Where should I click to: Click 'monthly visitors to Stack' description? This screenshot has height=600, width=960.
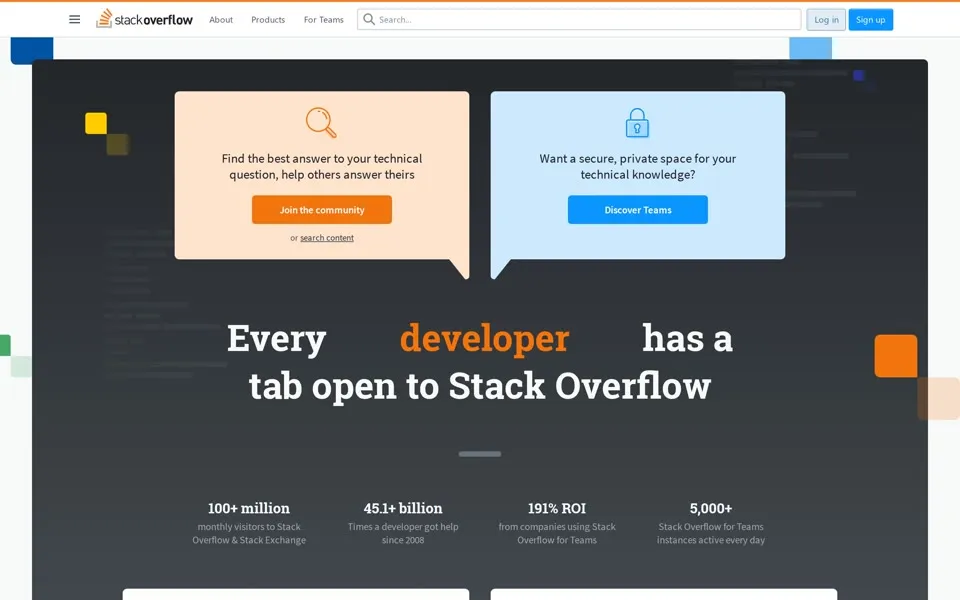click(249, 527)
